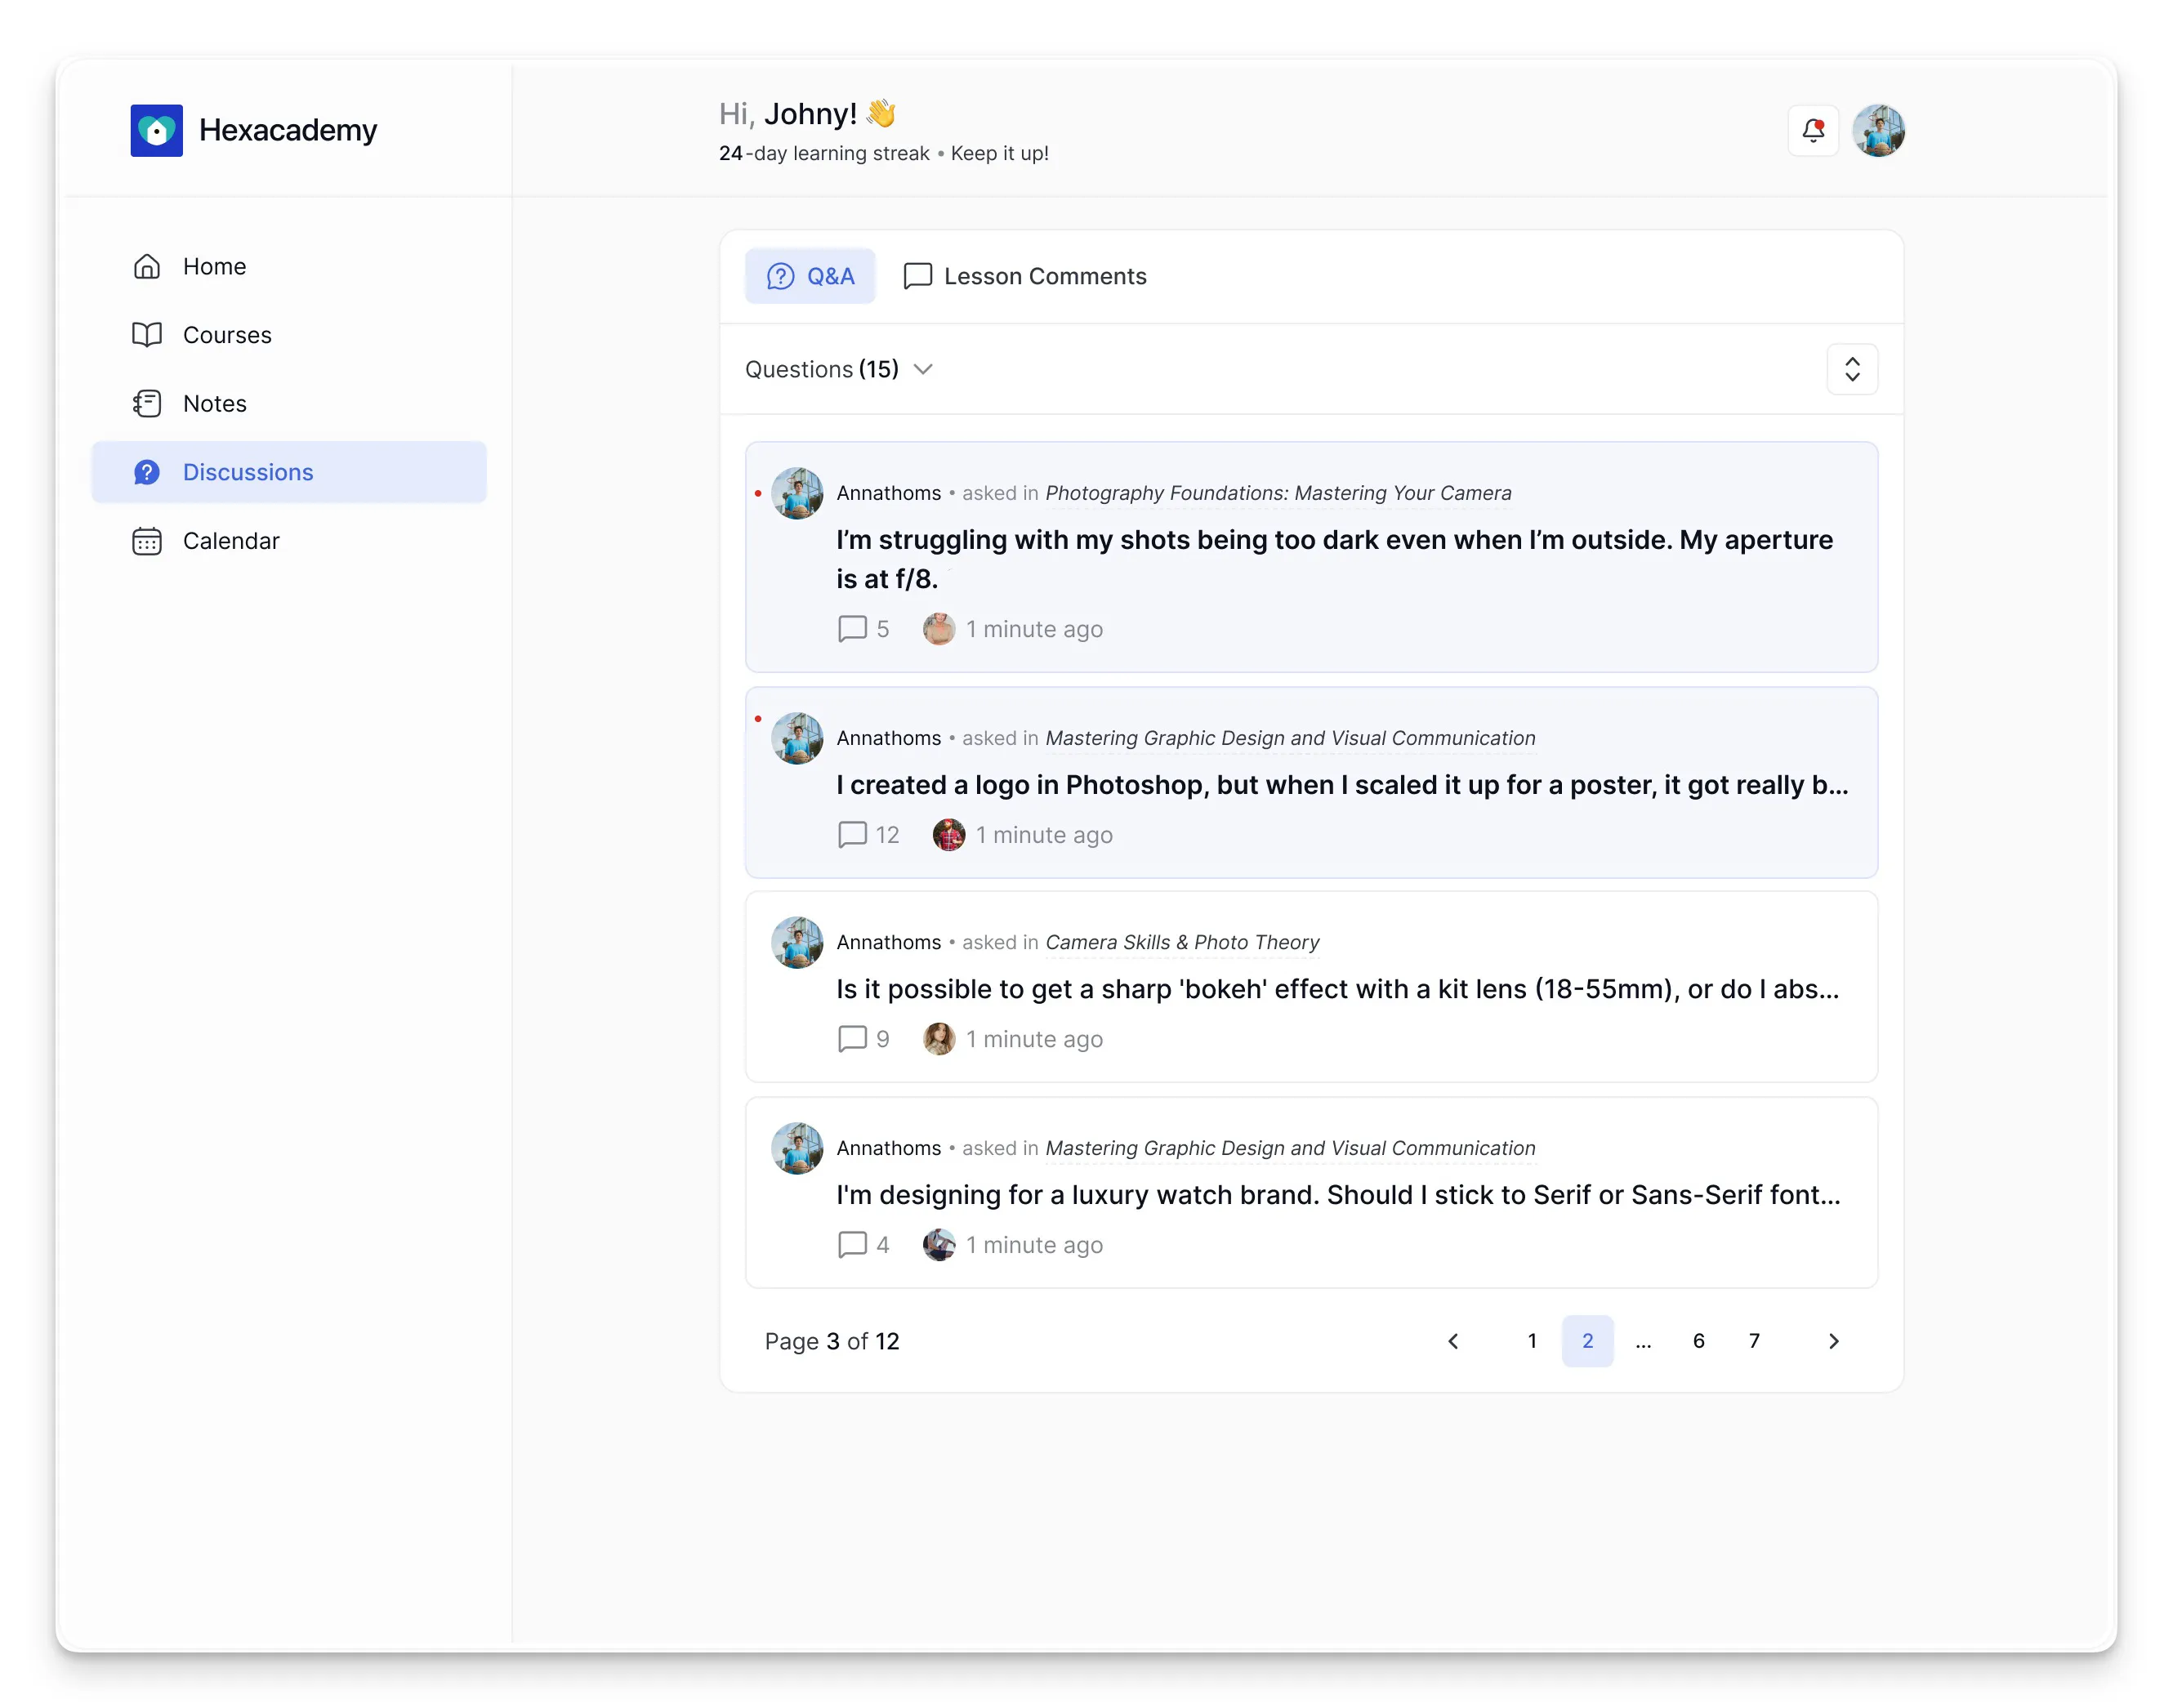The width and height of the screenshot is (2173, 1708).
Task: Open notifications via the bell icon
Action: (x=1812, y=131)
